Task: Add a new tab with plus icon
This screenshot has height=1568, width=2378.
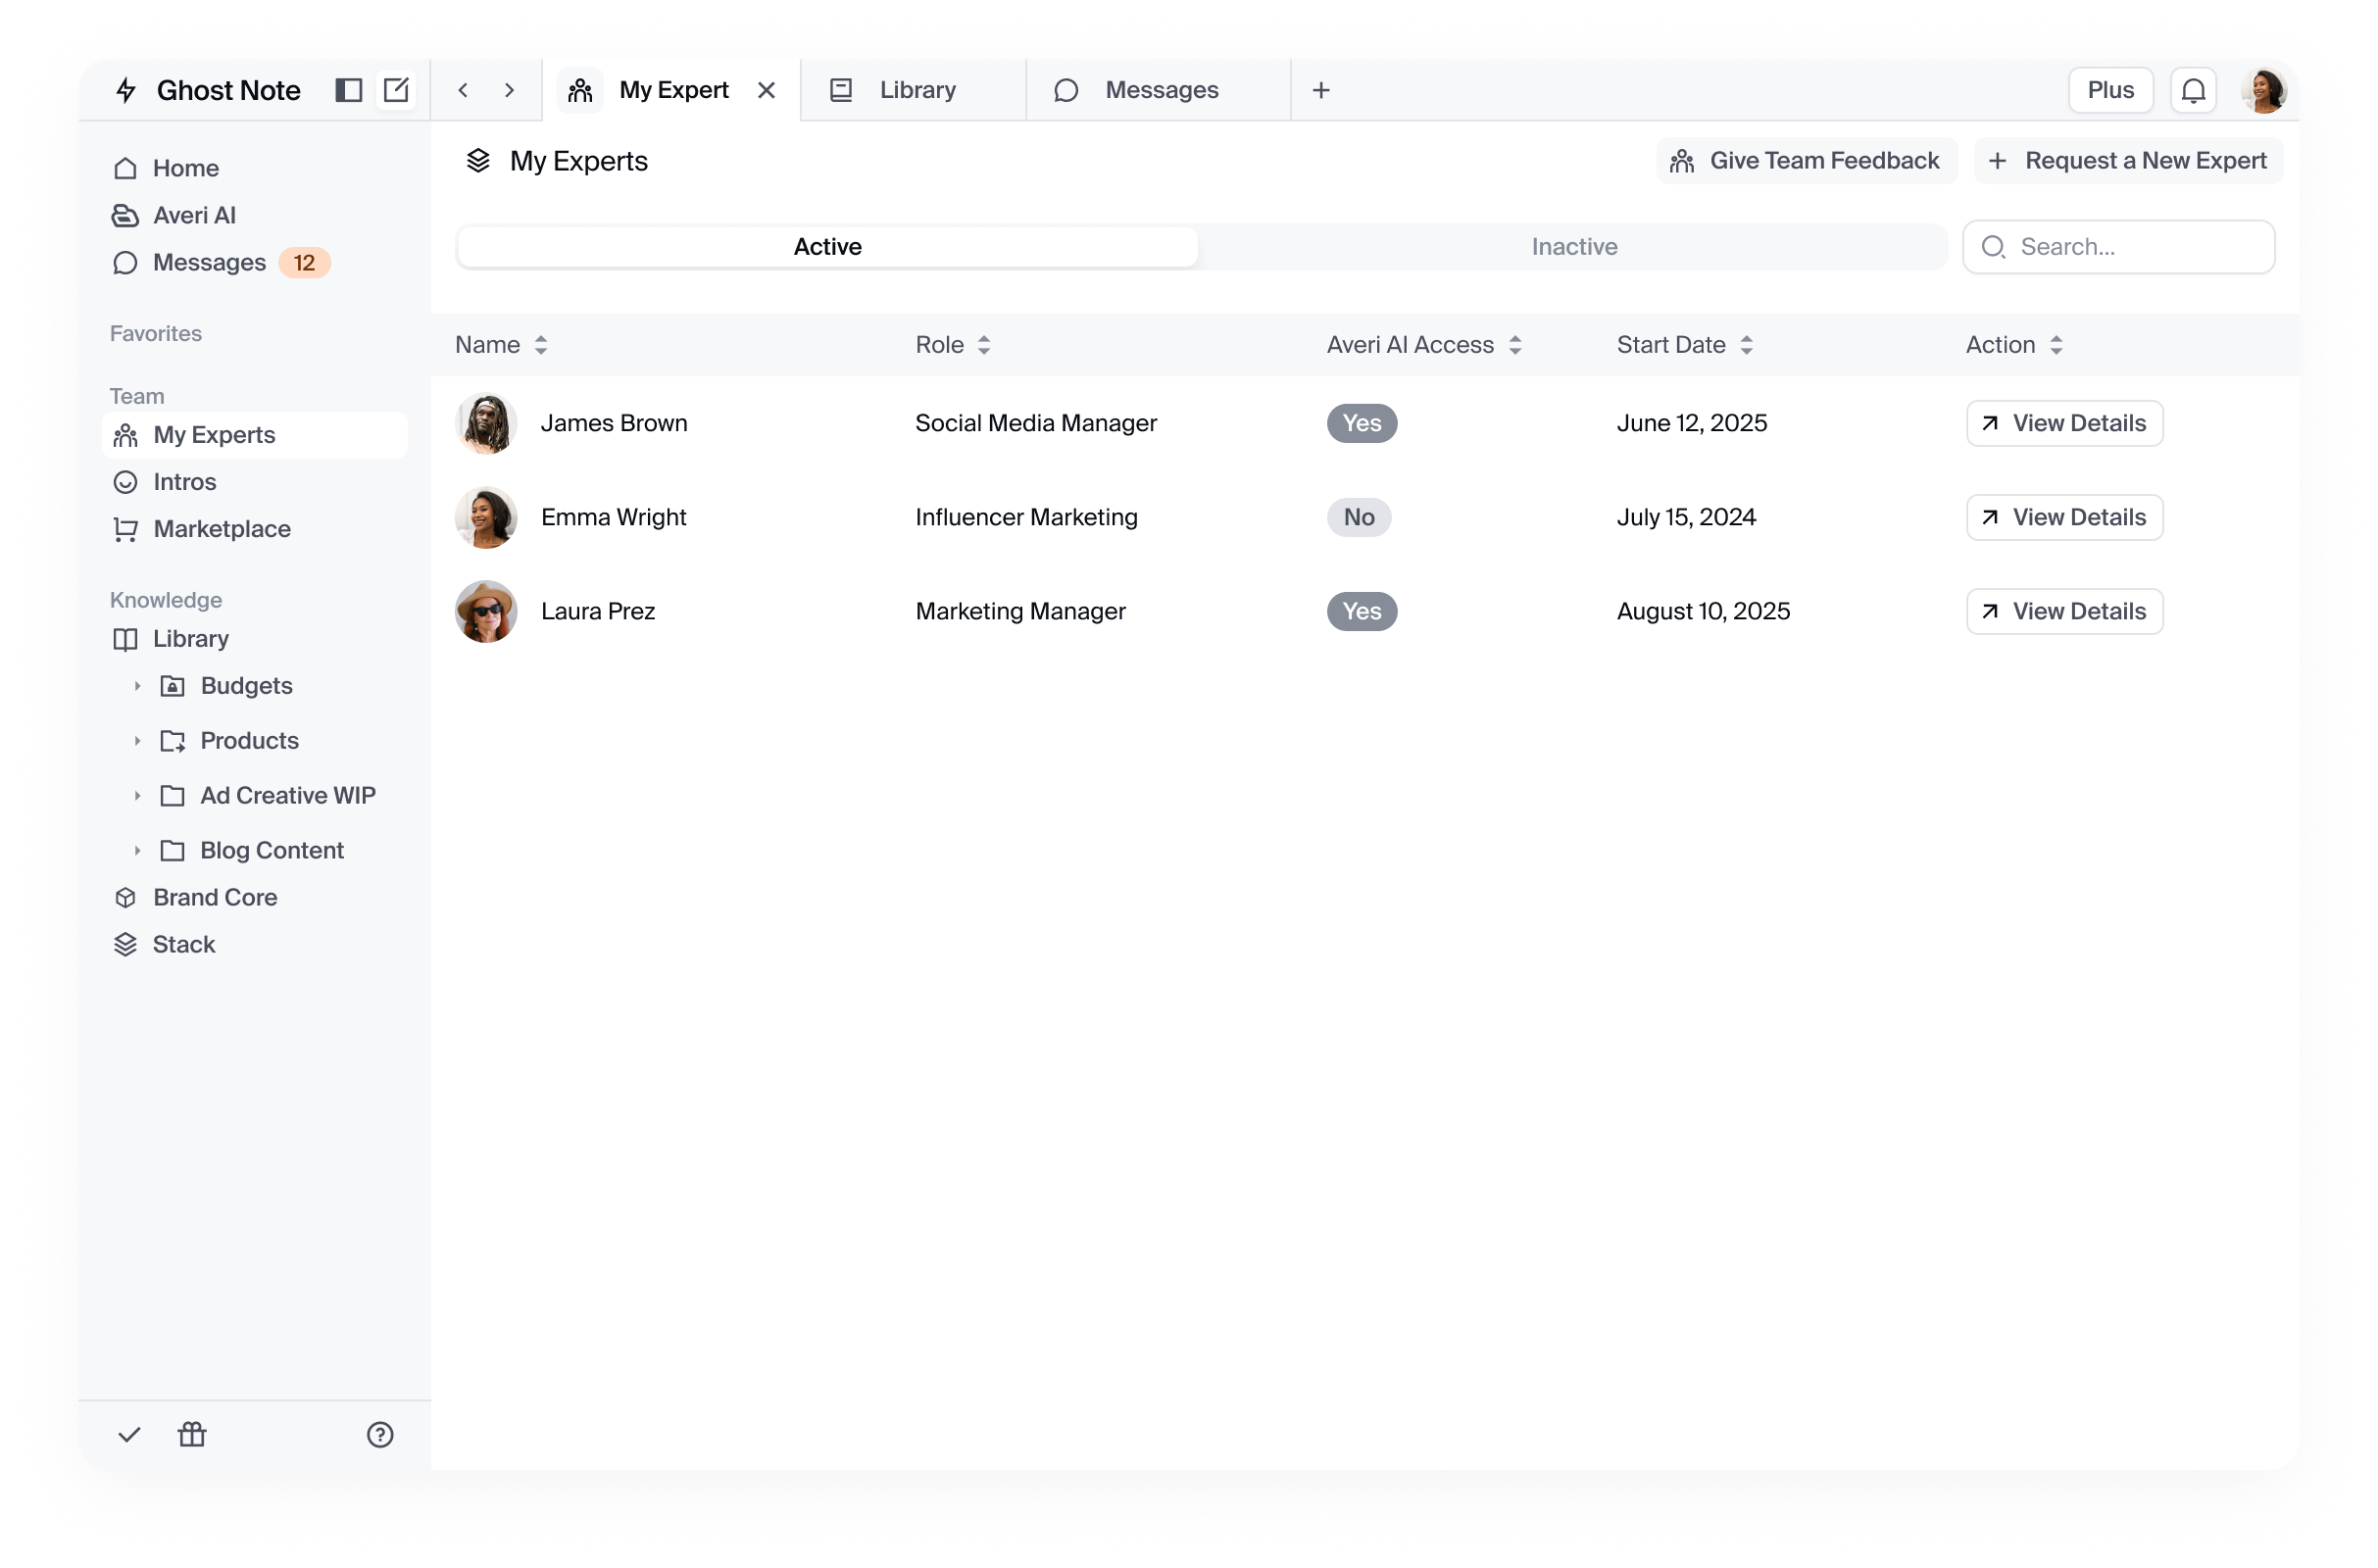Action: click(x=1320, y=90)
